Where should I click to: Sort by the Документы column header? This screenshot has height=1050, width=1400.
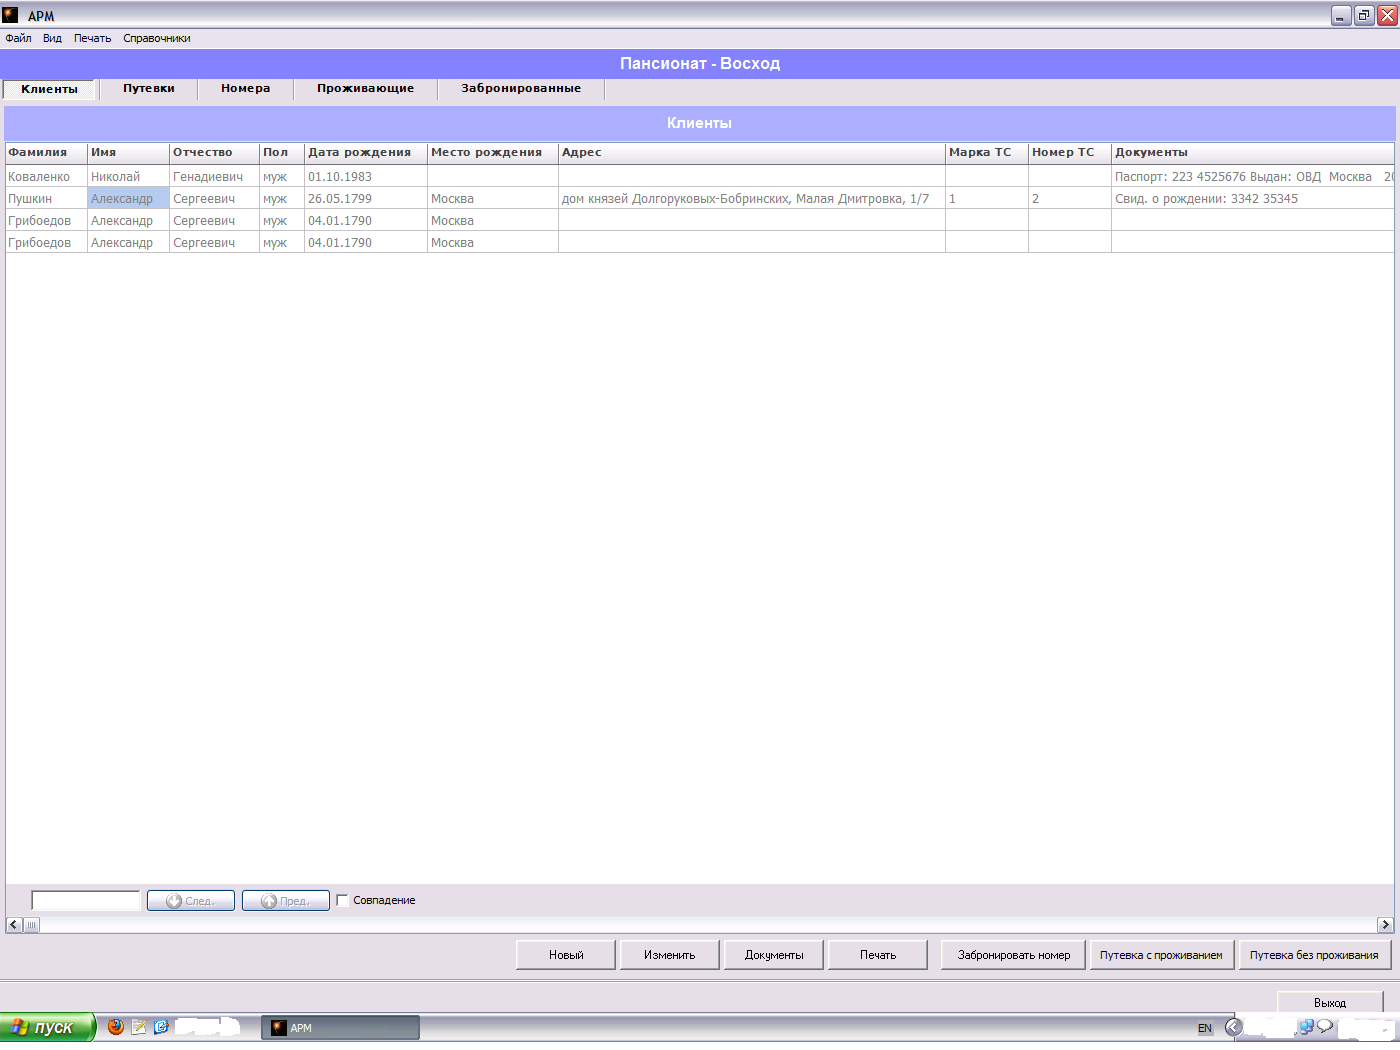[1253, 153]
